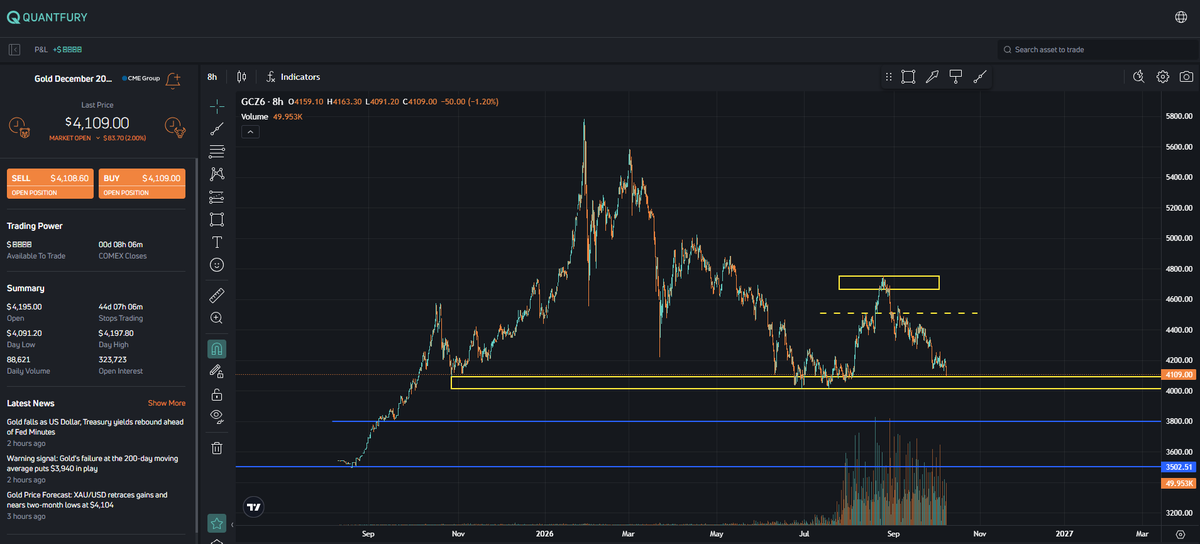
Task: Click the Open Interest value 323,723
Action: point(113,359)
